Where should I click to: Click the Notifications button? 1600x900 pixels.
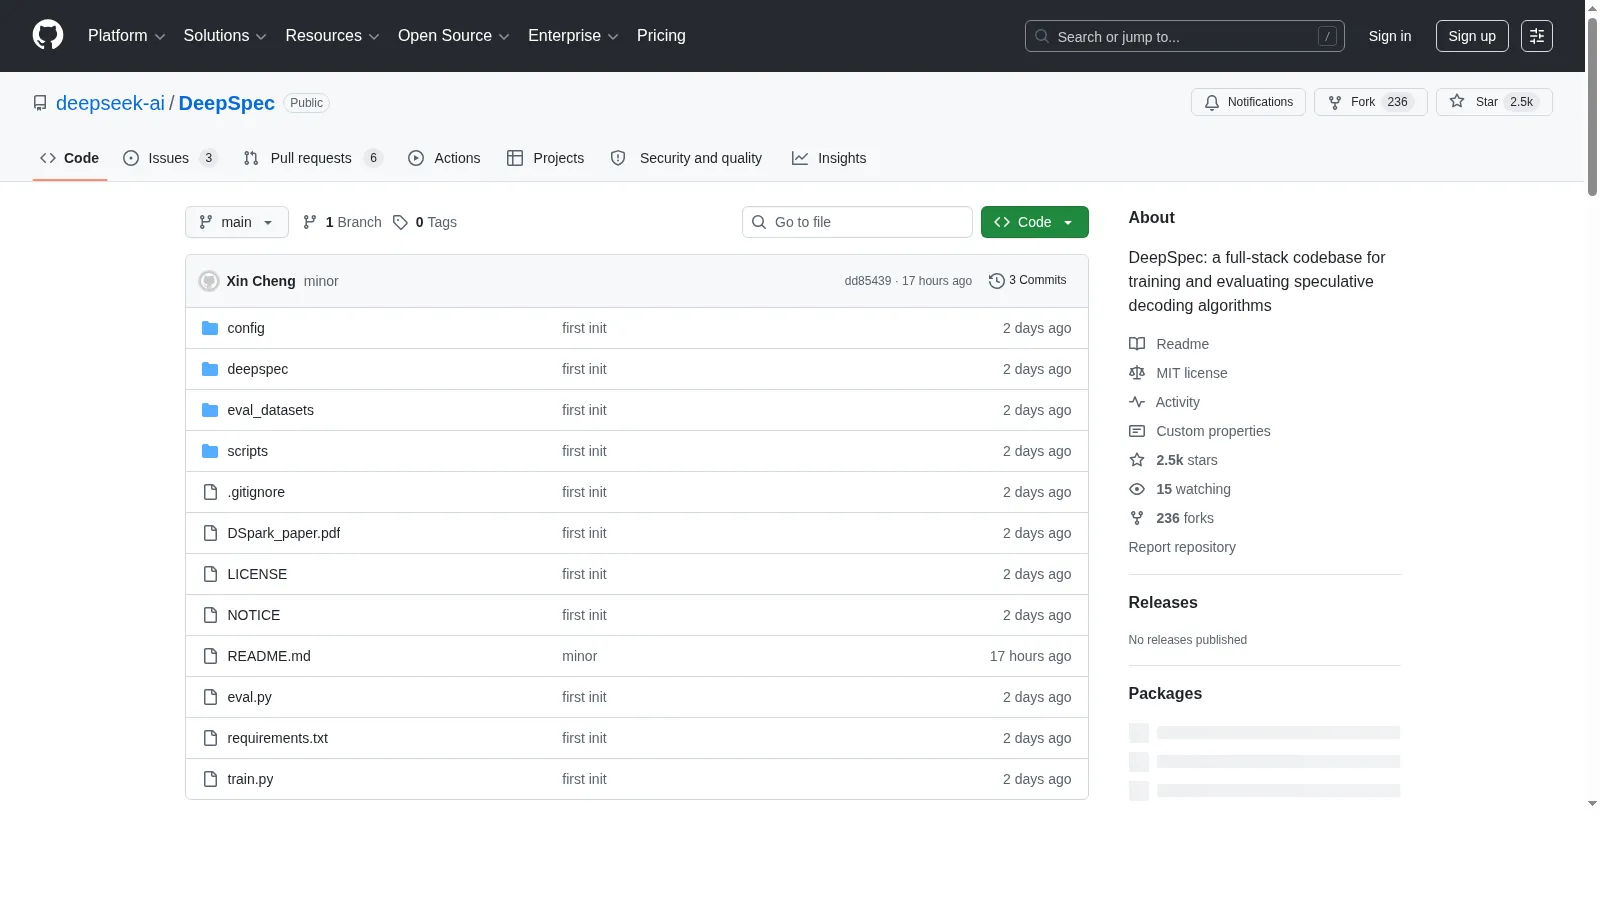coord(1248,102)
